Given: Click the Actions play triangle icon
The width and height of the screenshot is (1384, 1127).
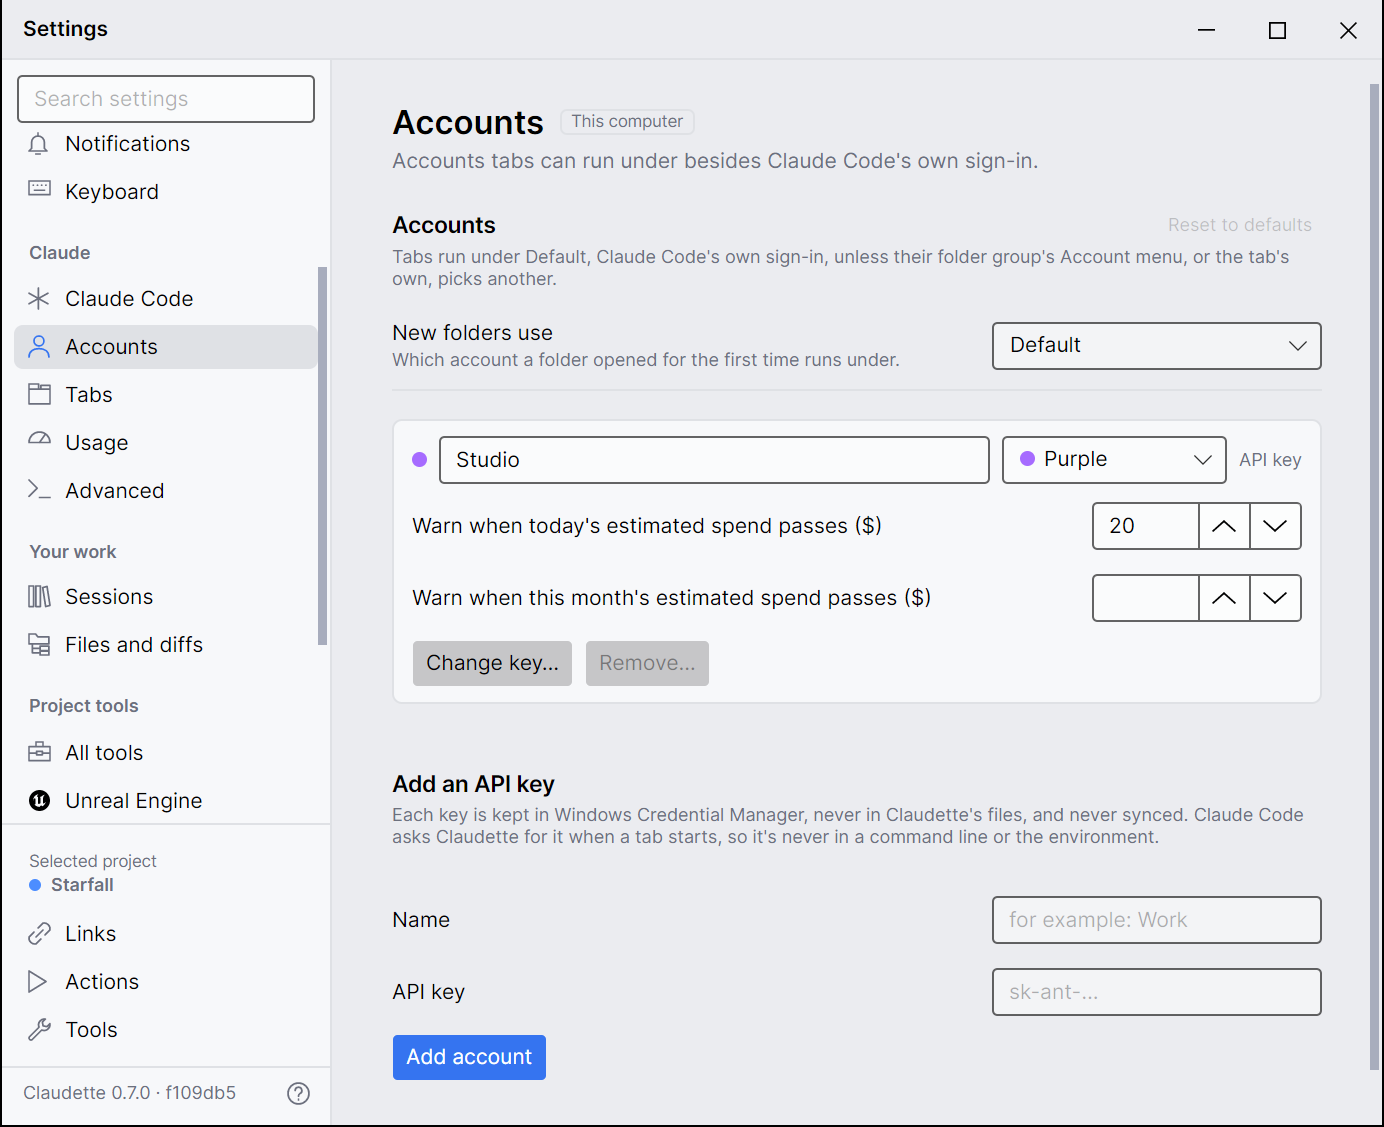Looking at the screenshot, I should pyautogui.click(x=38, y=981).
